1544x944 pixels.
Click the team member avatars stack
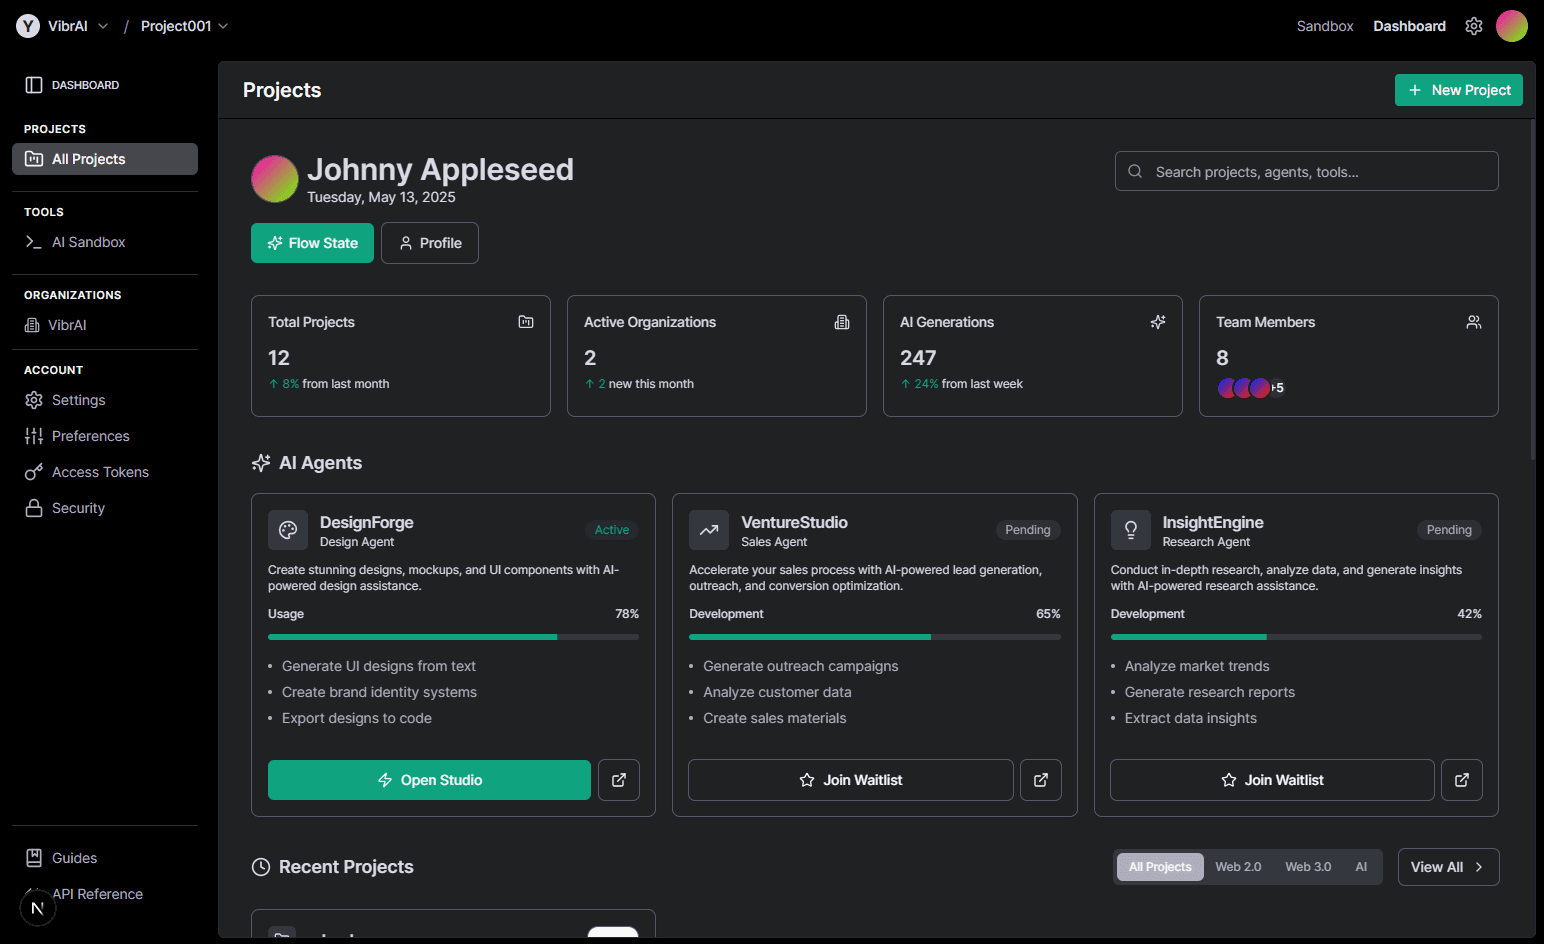click(x=1250, y=388)
